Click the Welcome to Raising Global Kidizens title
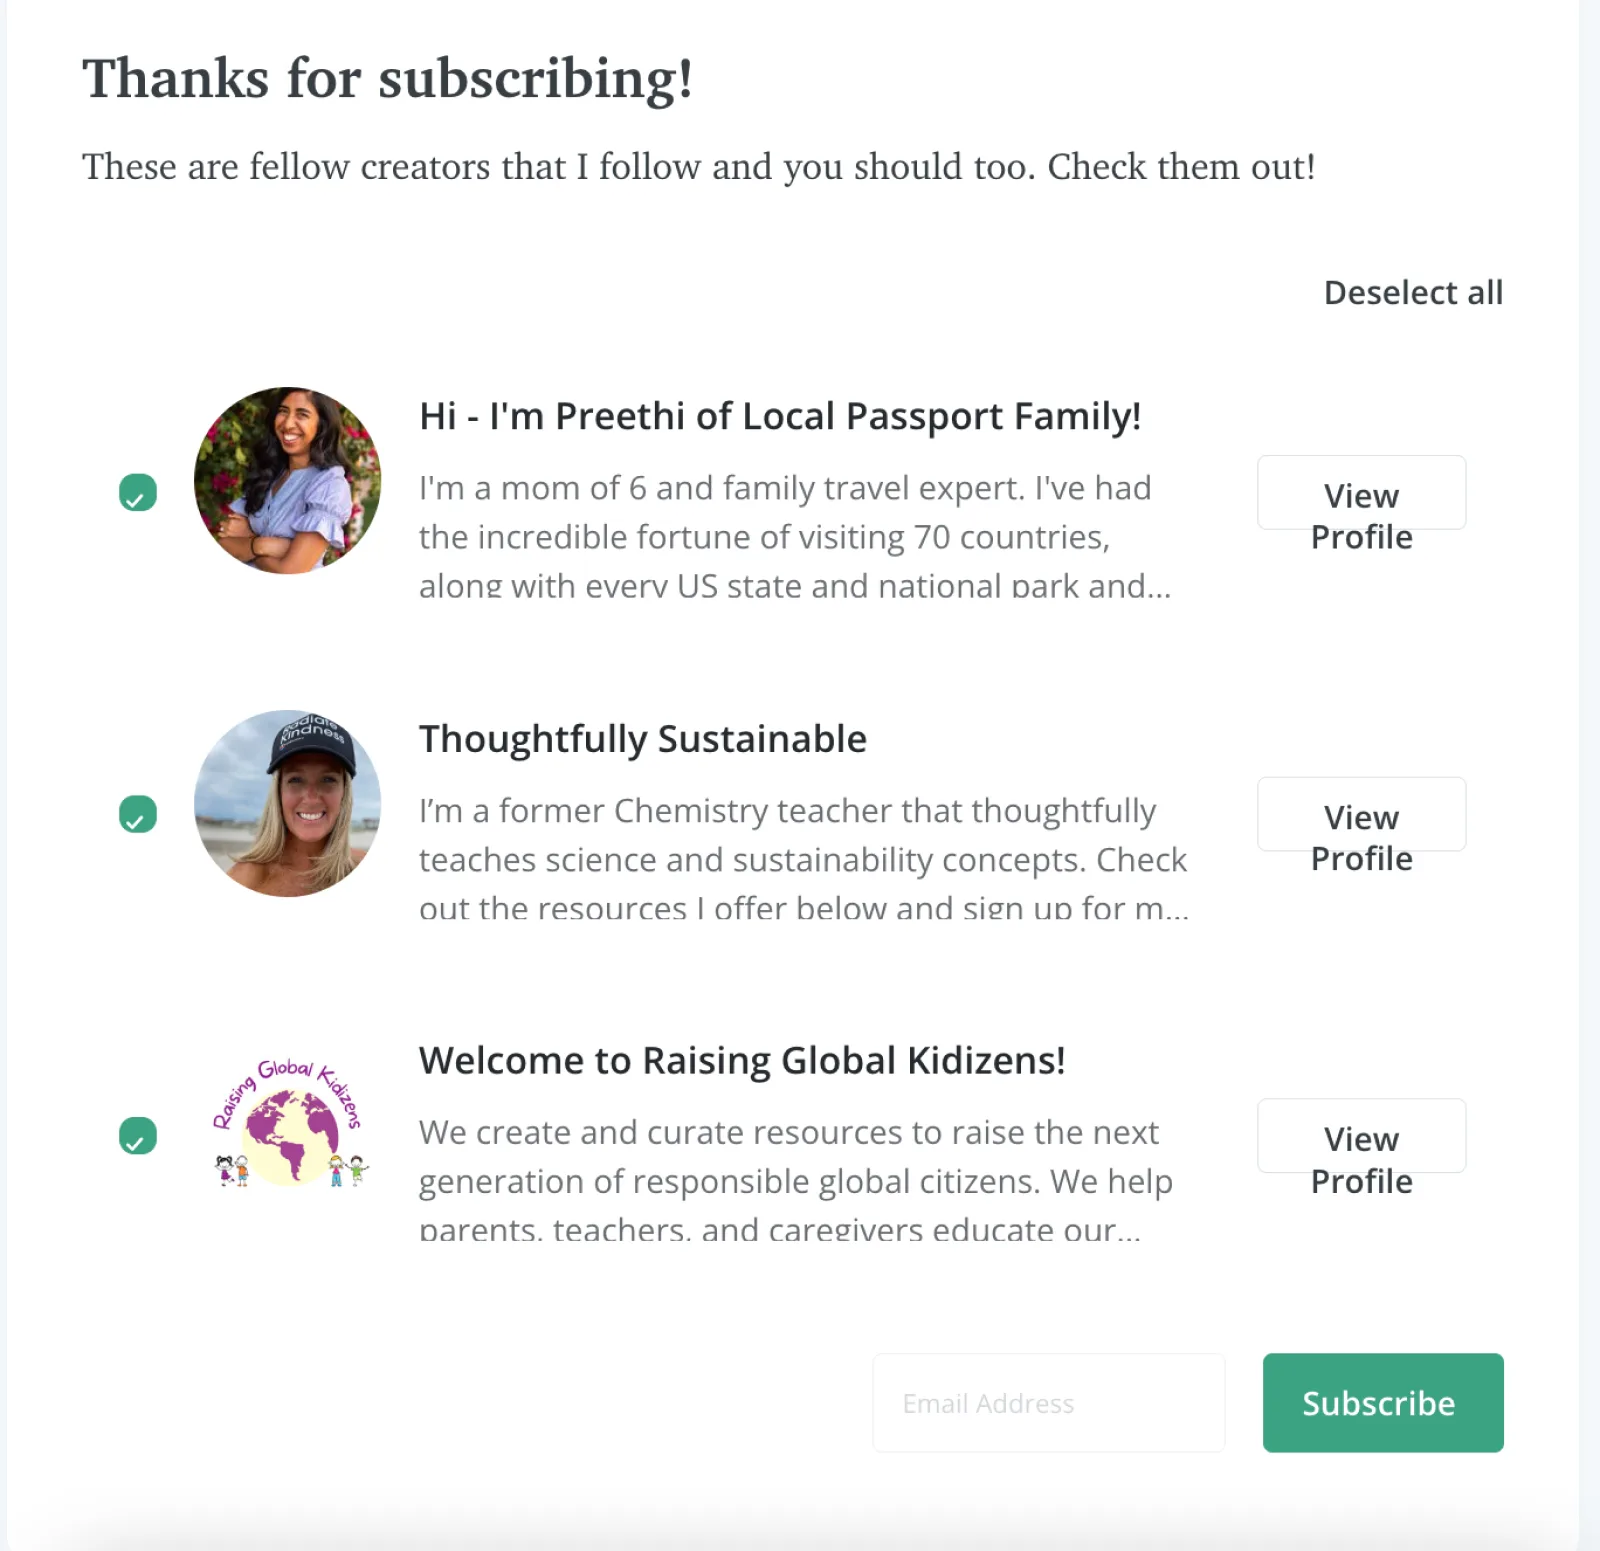Viewport: 1600px width, 1551px height. pos(742,1061)
